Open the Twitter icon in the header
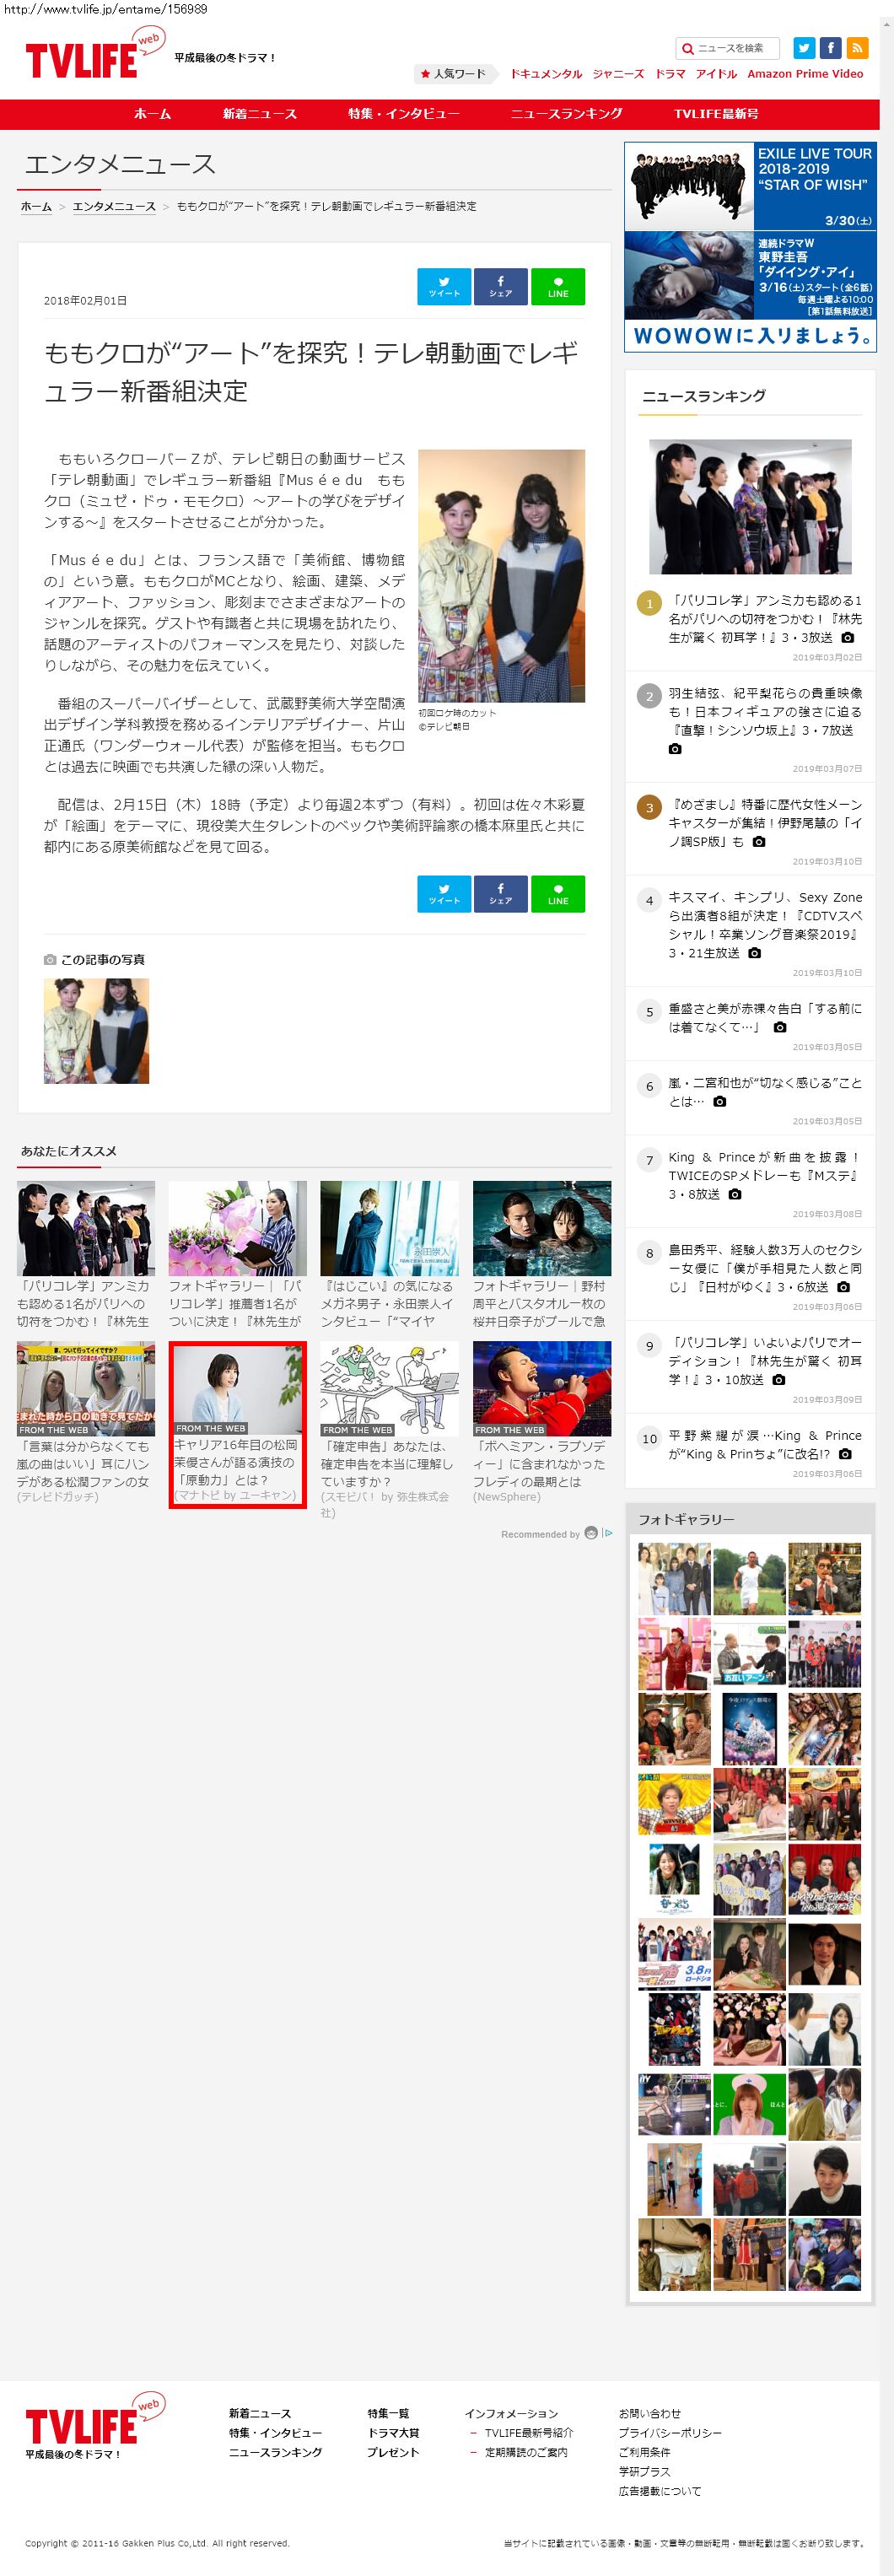The width and height of the screenshot is (894, 2576). 804,48
